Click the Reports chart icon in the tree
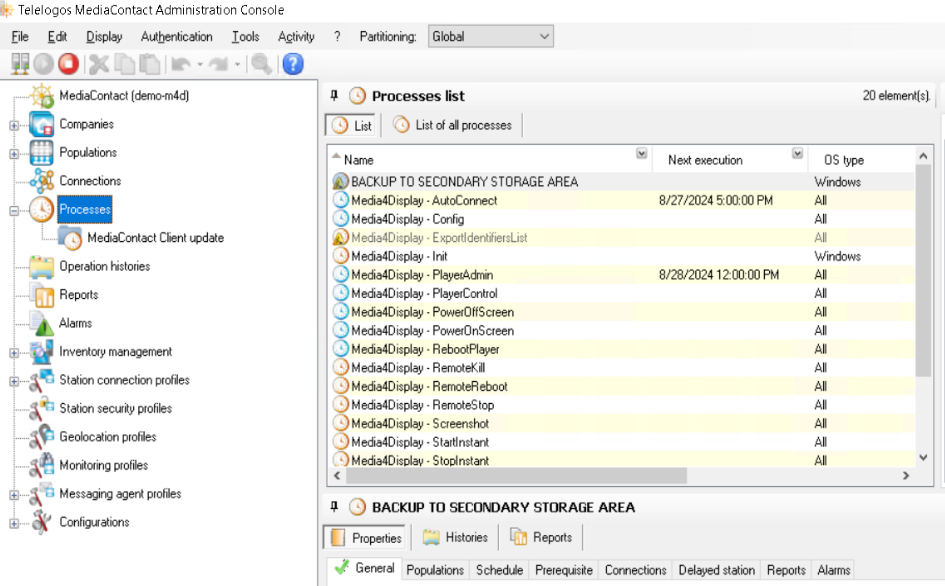Screen dimensions: 945x586 [43, 295]
